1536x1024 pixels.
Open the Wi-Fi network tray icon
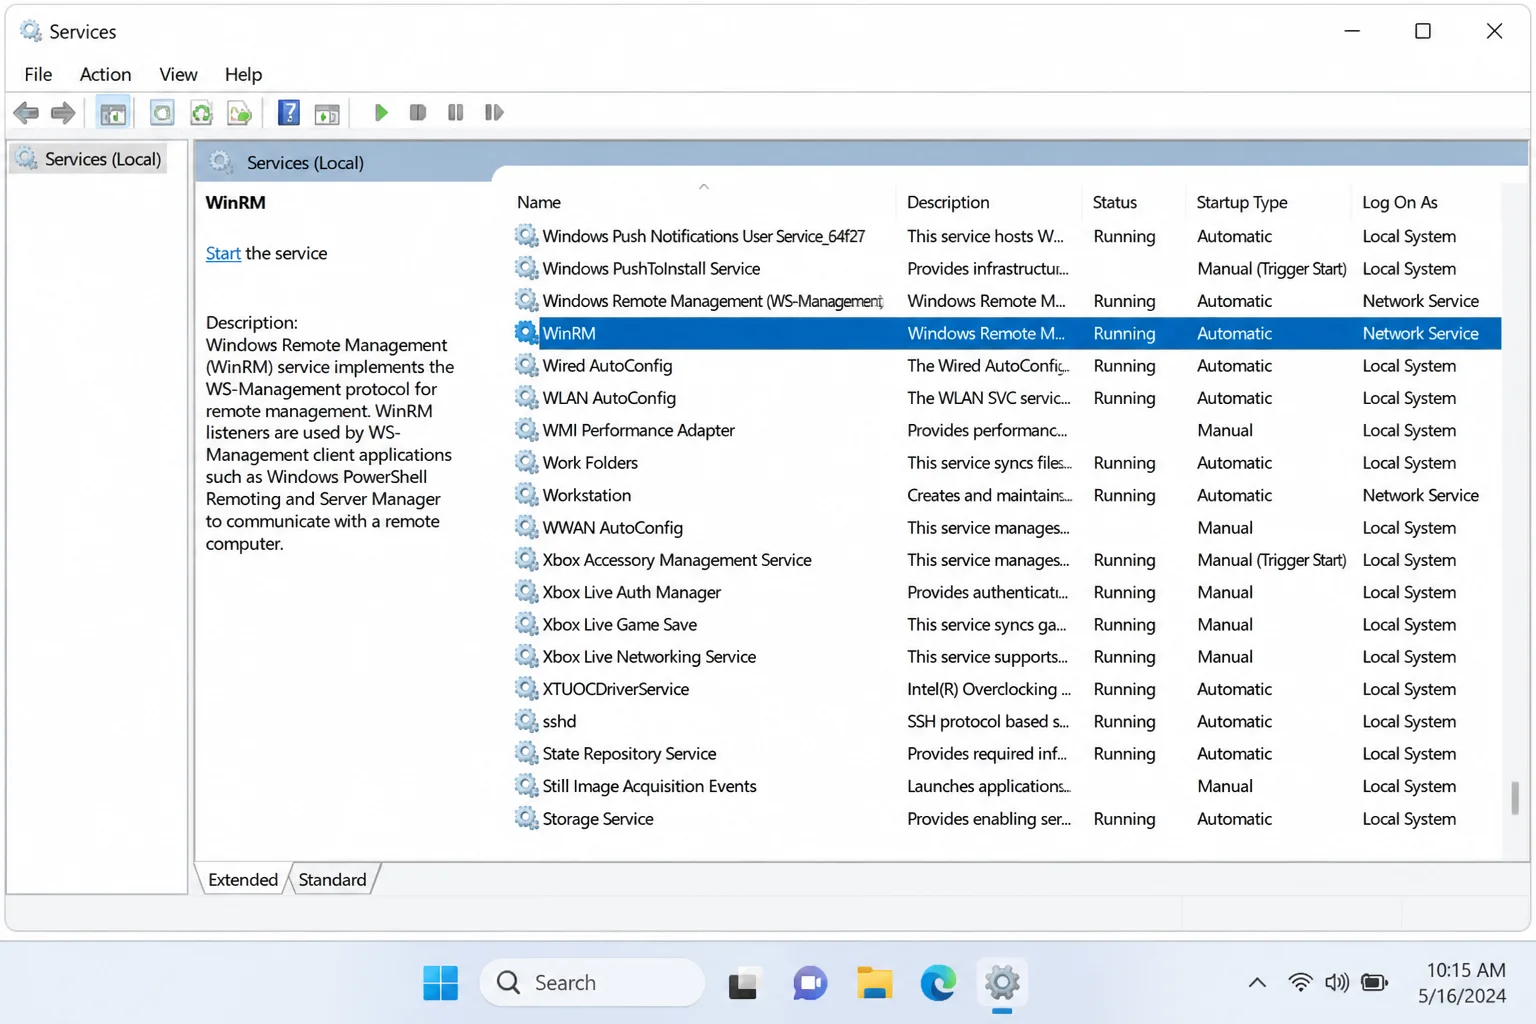point(1300,983)
